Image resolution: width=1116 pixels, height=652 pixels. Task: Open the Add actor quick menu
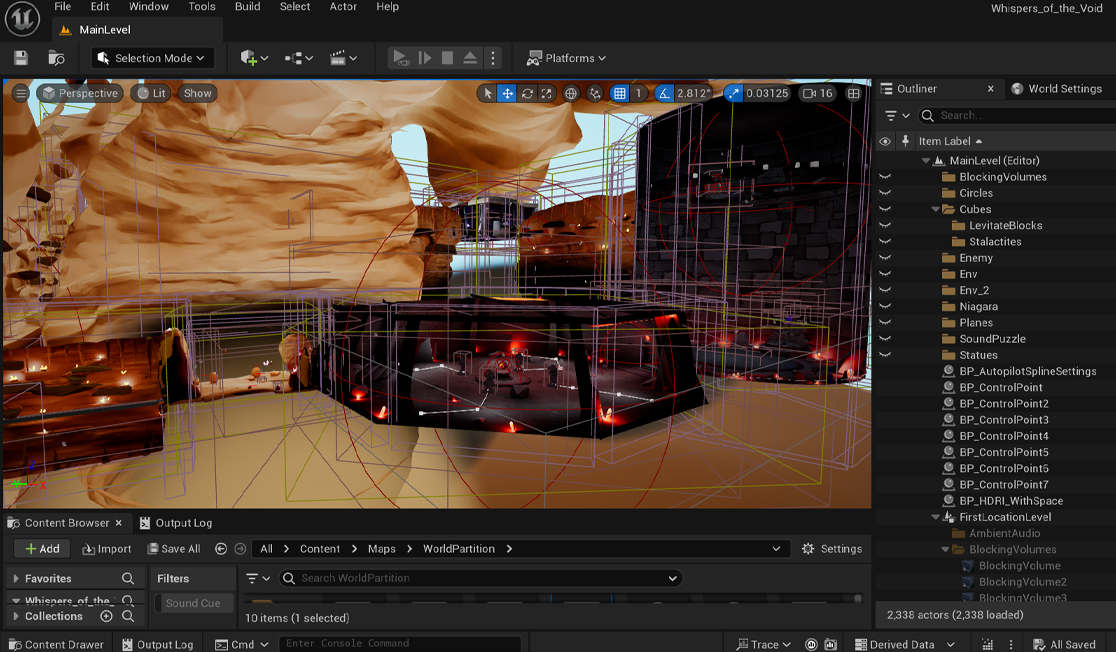254,58
